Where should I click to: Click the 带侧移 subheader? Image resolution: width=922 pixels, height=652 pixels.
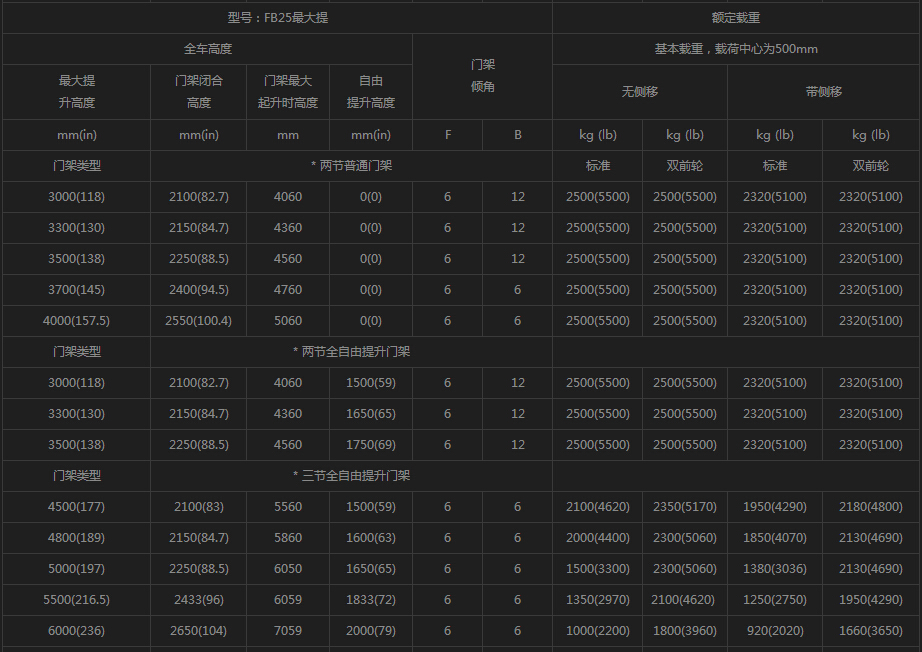(x=823, y=92)
